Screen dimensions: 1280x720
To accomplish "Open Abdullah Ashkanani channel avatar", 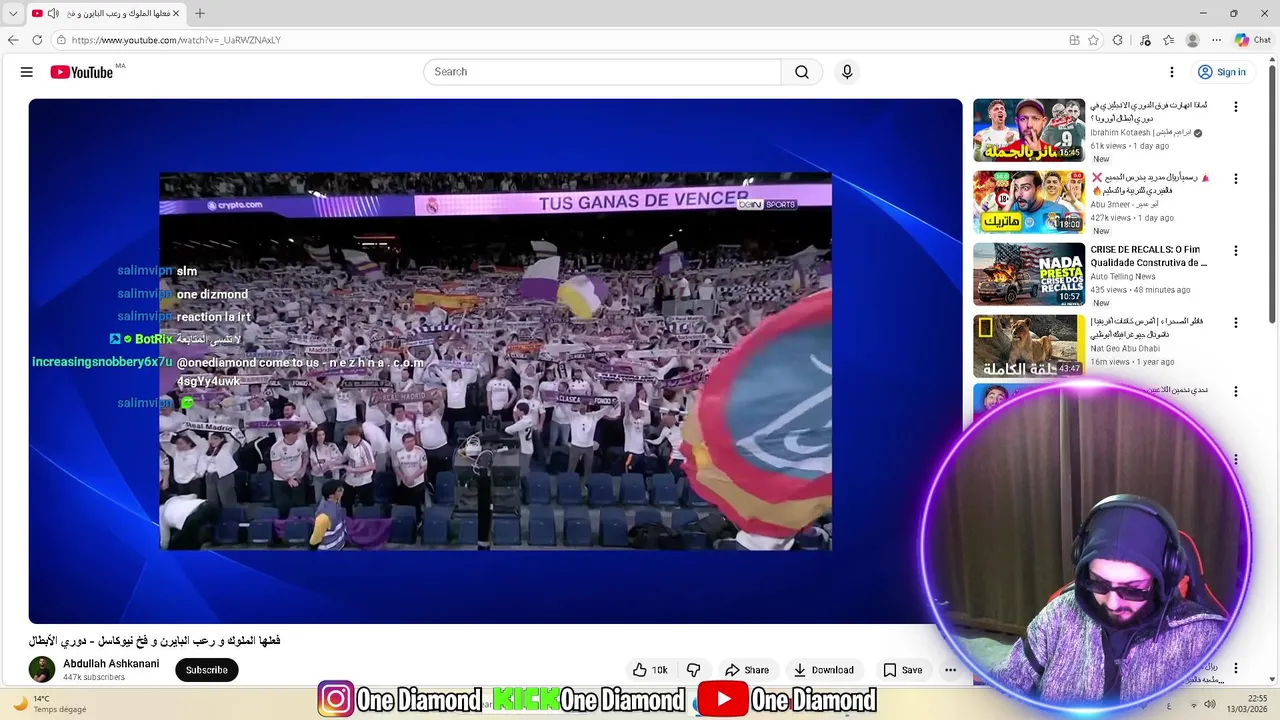I will 42,670.
